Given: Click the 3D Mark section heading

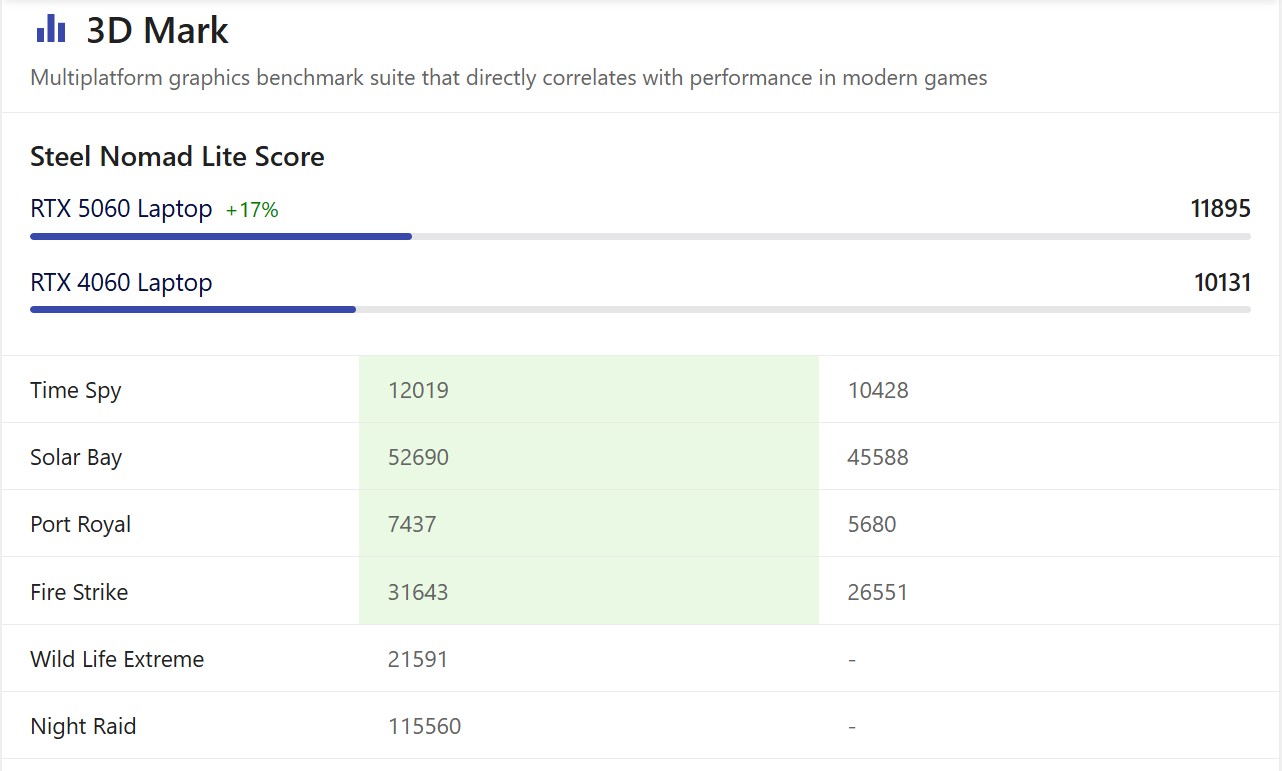Looking at the screenshot, I should [x=157, y=31].
